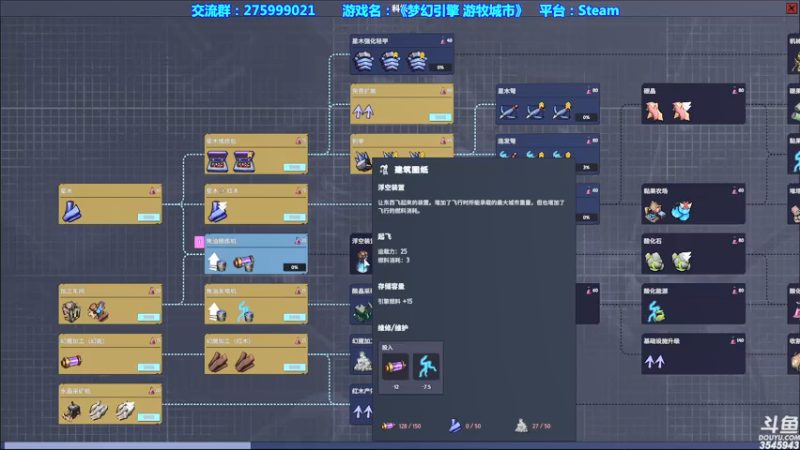Click 0% progress label on 星木弩
Screen dimensions: 800x450
pyautogui.click(x=587, y=117)
